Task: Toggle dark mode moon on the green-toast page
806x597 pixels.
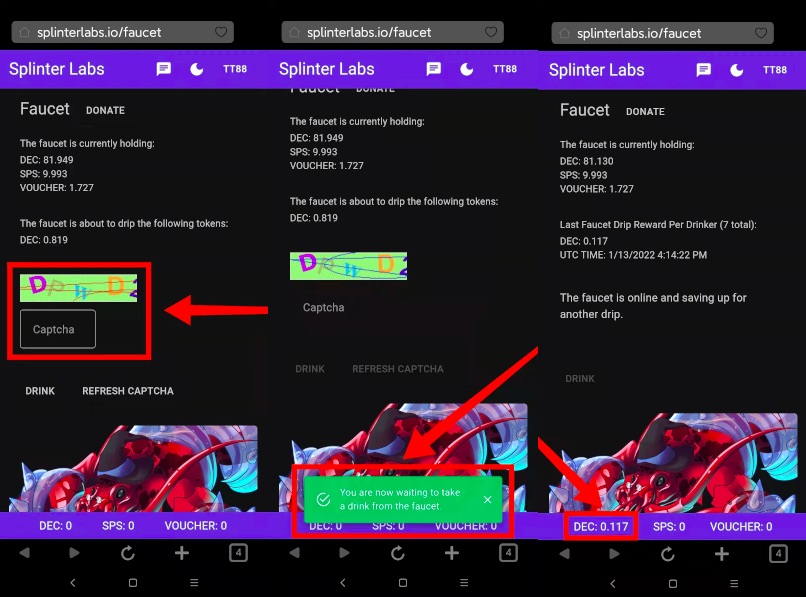Action: 466,69
